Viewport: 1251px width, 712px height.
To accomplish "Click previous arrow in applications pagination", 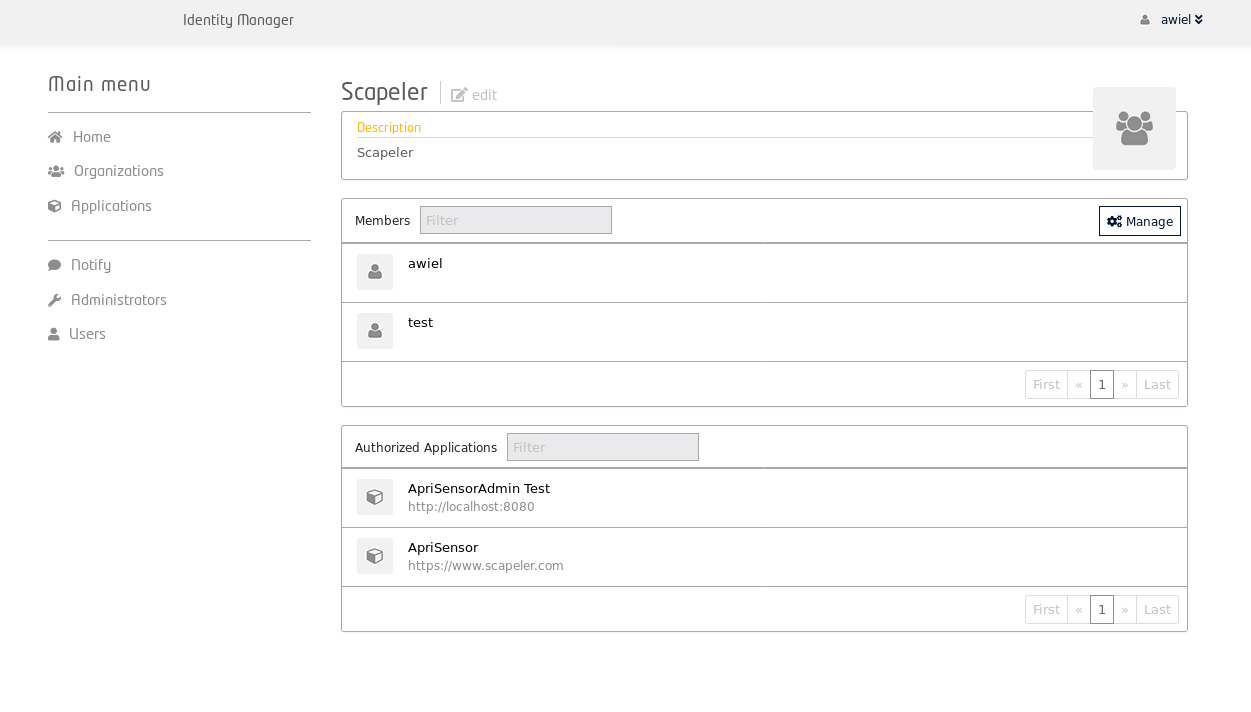I will coord(1079,610).
